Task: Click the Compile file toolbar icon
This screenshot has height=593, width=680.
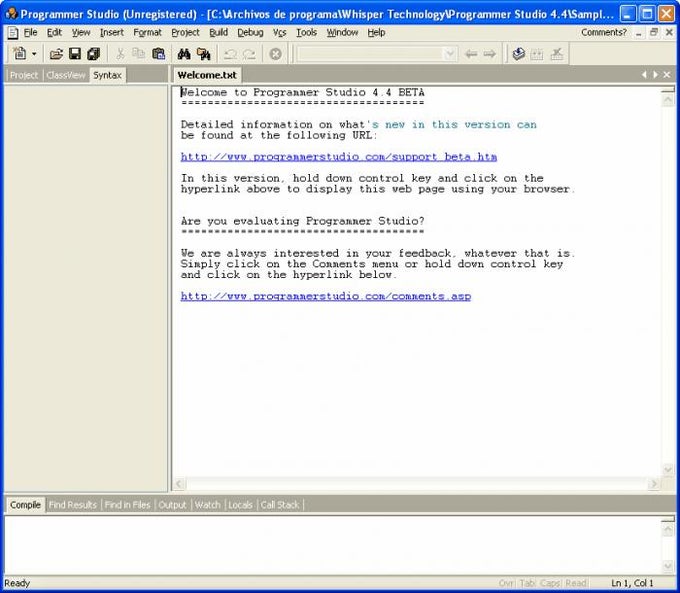Action: coord(518,54)
